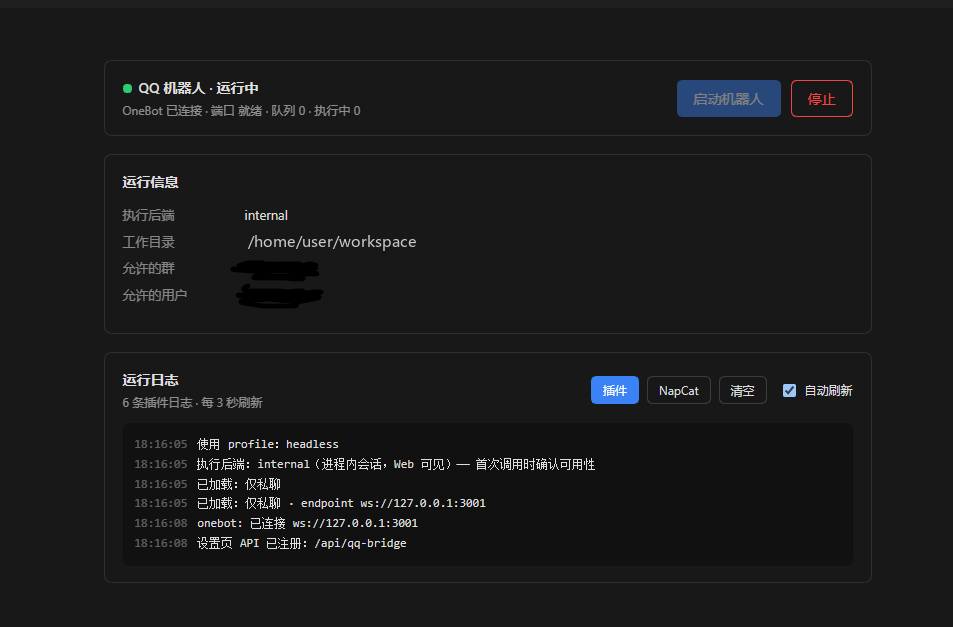Click the 允许的用户 label

pos(154,295)
